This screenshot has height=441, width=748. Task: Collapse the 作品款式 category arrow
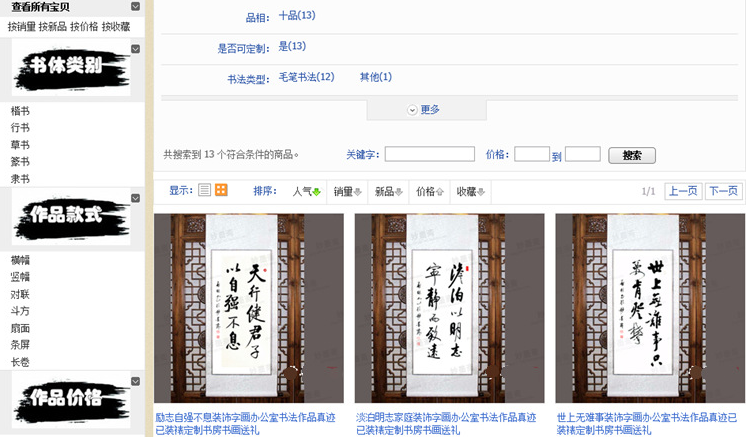click(x=135, y=198)
